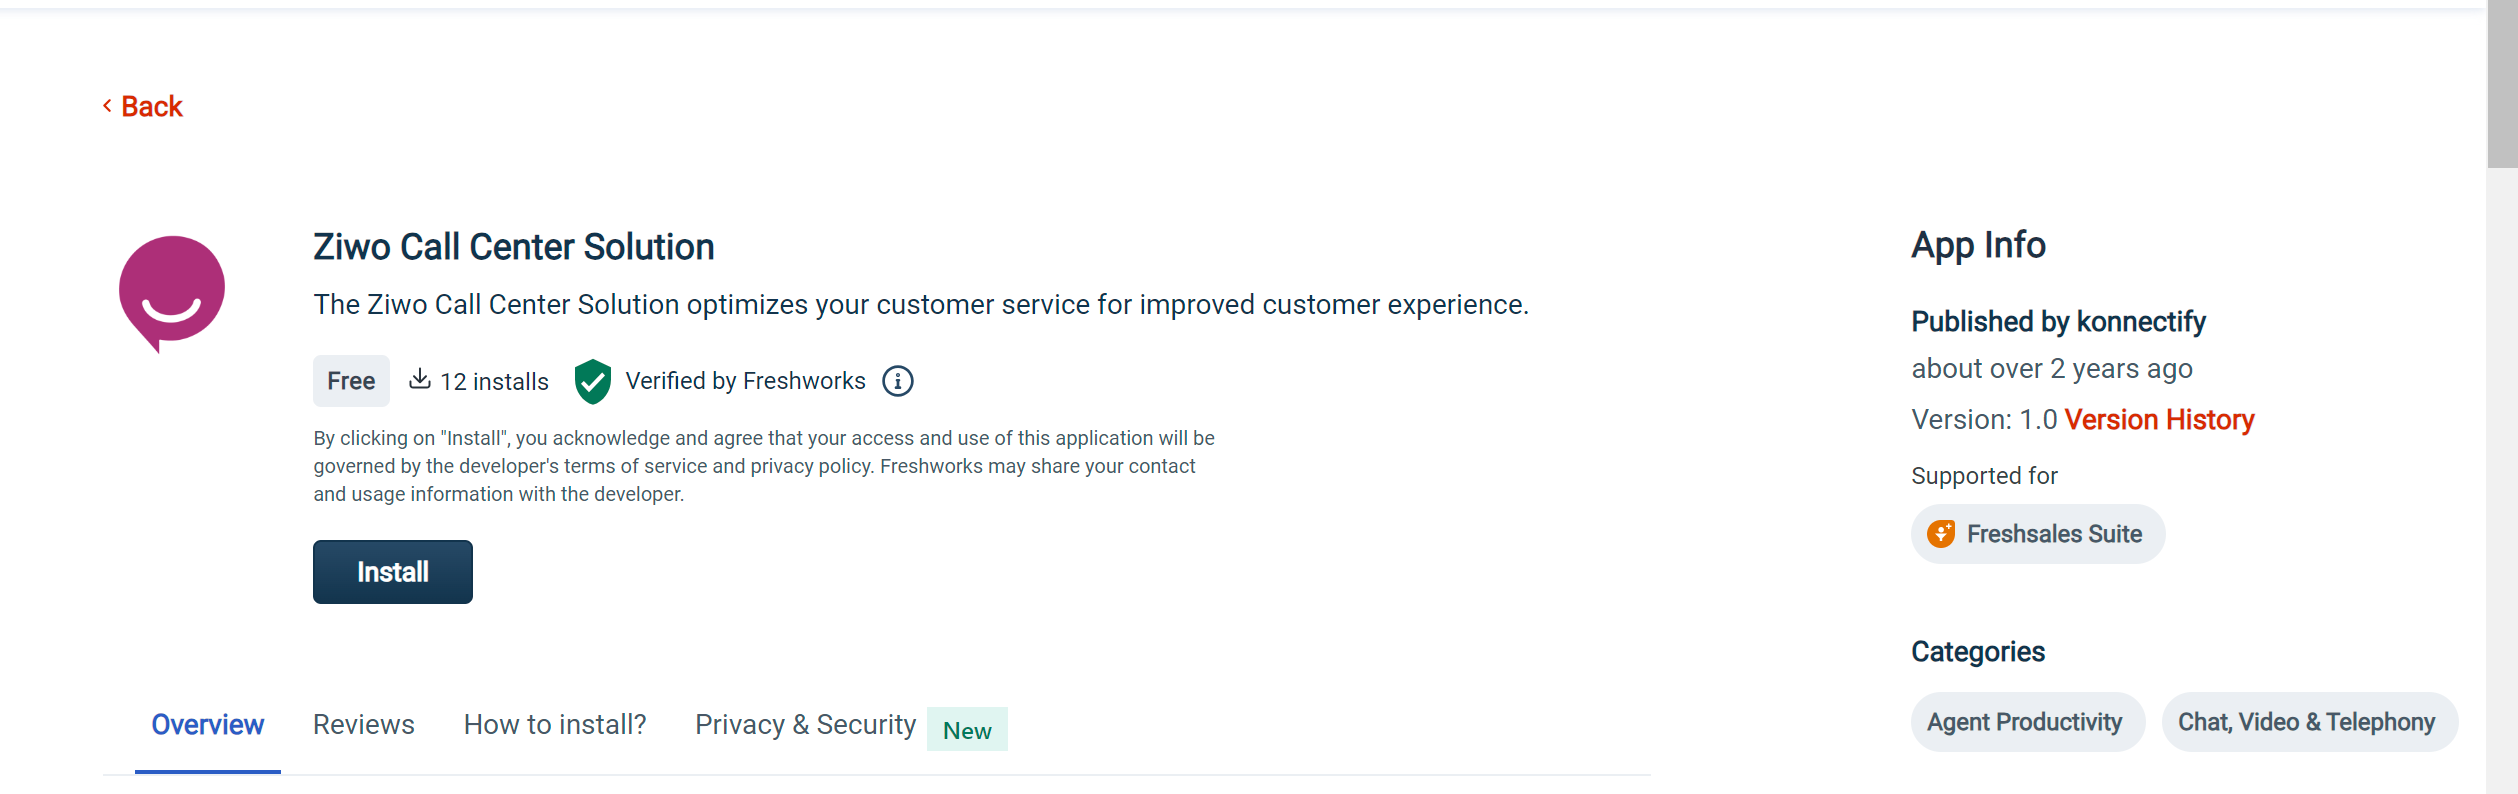Open the Version History link
The image size is (2518, 794).
pos(2159,420)
